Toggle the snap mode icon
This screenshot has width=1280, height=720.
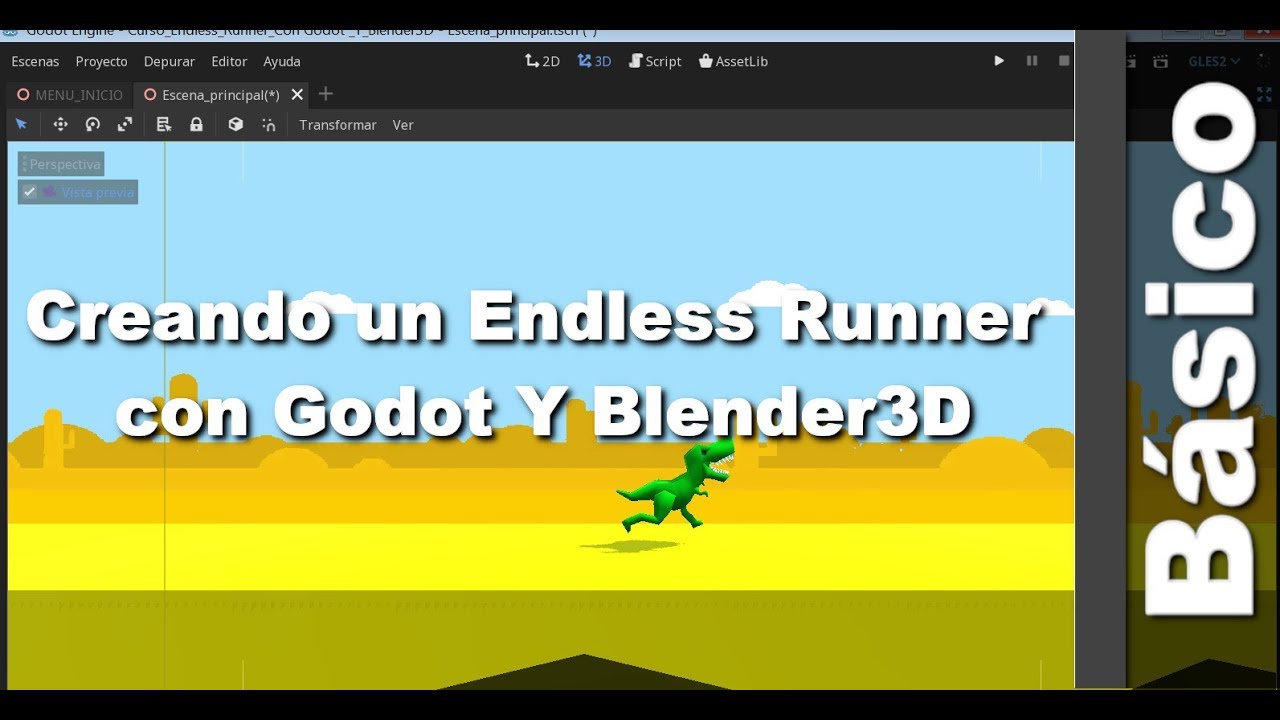(x=268, y=124)
